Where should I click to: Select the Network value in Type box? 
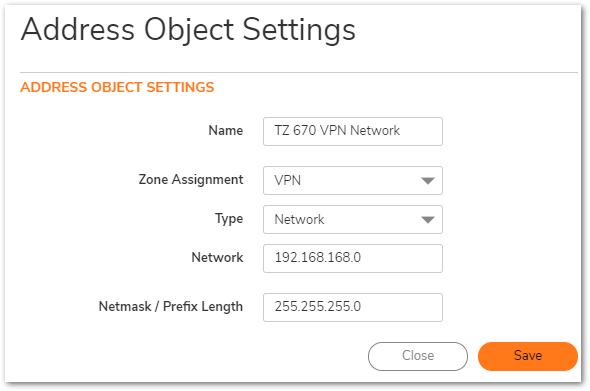(299, 219)
